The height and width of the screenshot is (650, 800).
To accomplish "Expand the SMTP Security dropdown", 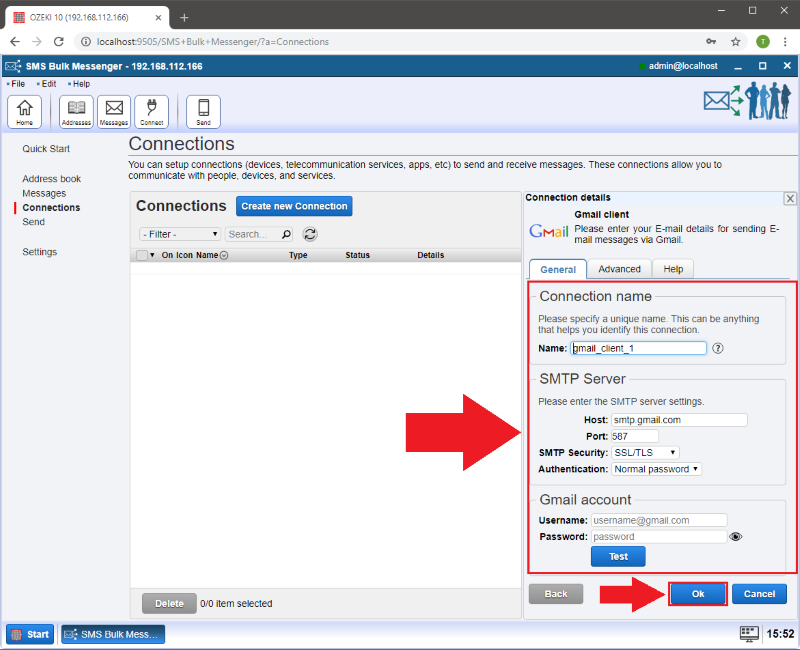I will pyautogui.click(x=645, y=453).
